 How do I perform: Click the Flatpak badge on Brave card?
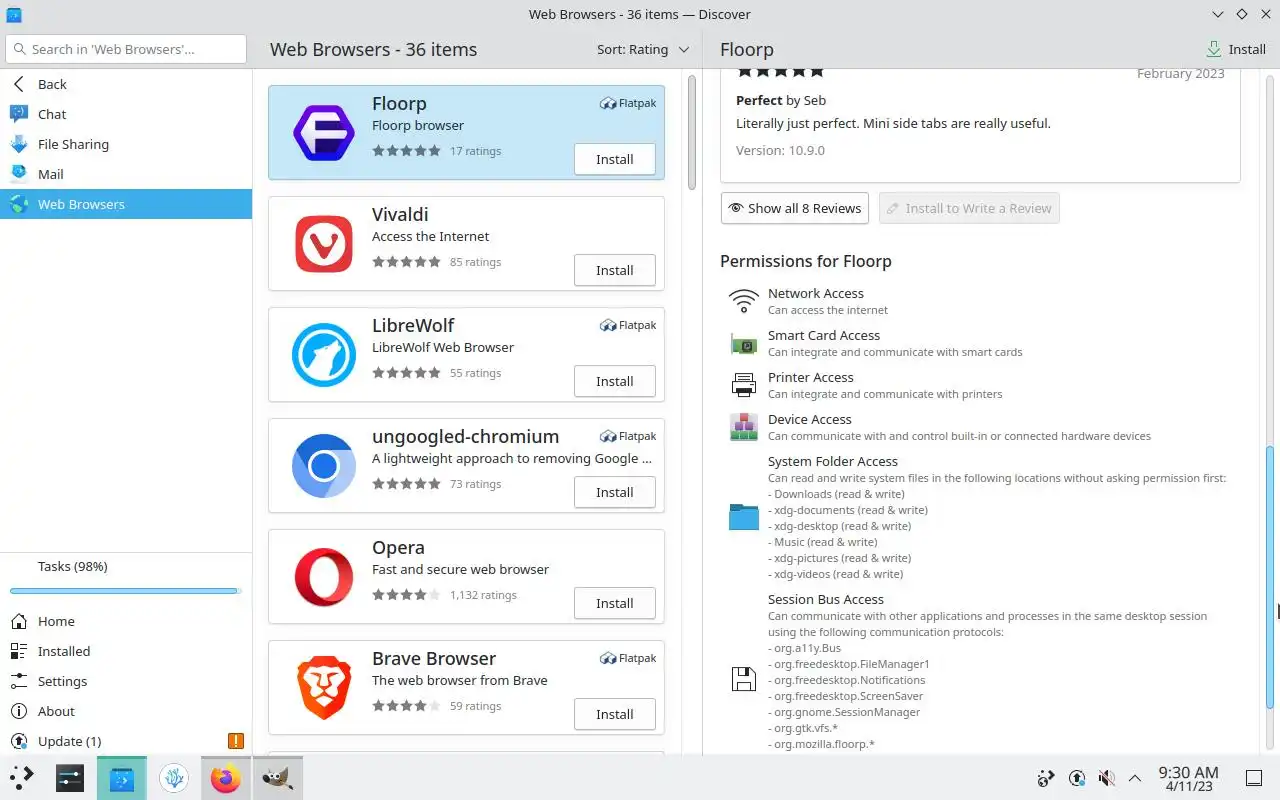(x=628, y=658)
